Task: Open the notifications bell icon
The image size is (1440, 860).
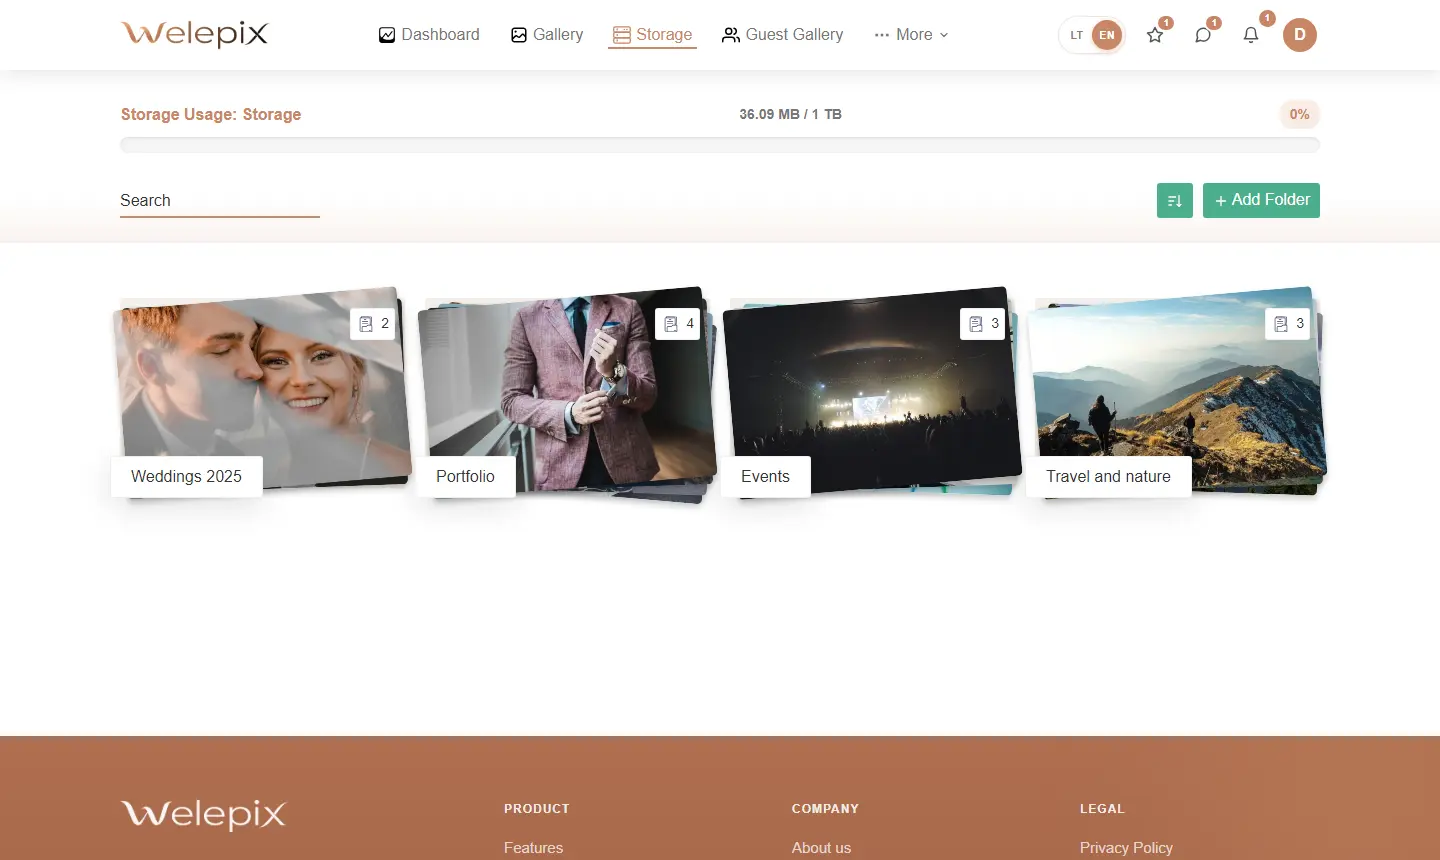Action: (1251, 35)
